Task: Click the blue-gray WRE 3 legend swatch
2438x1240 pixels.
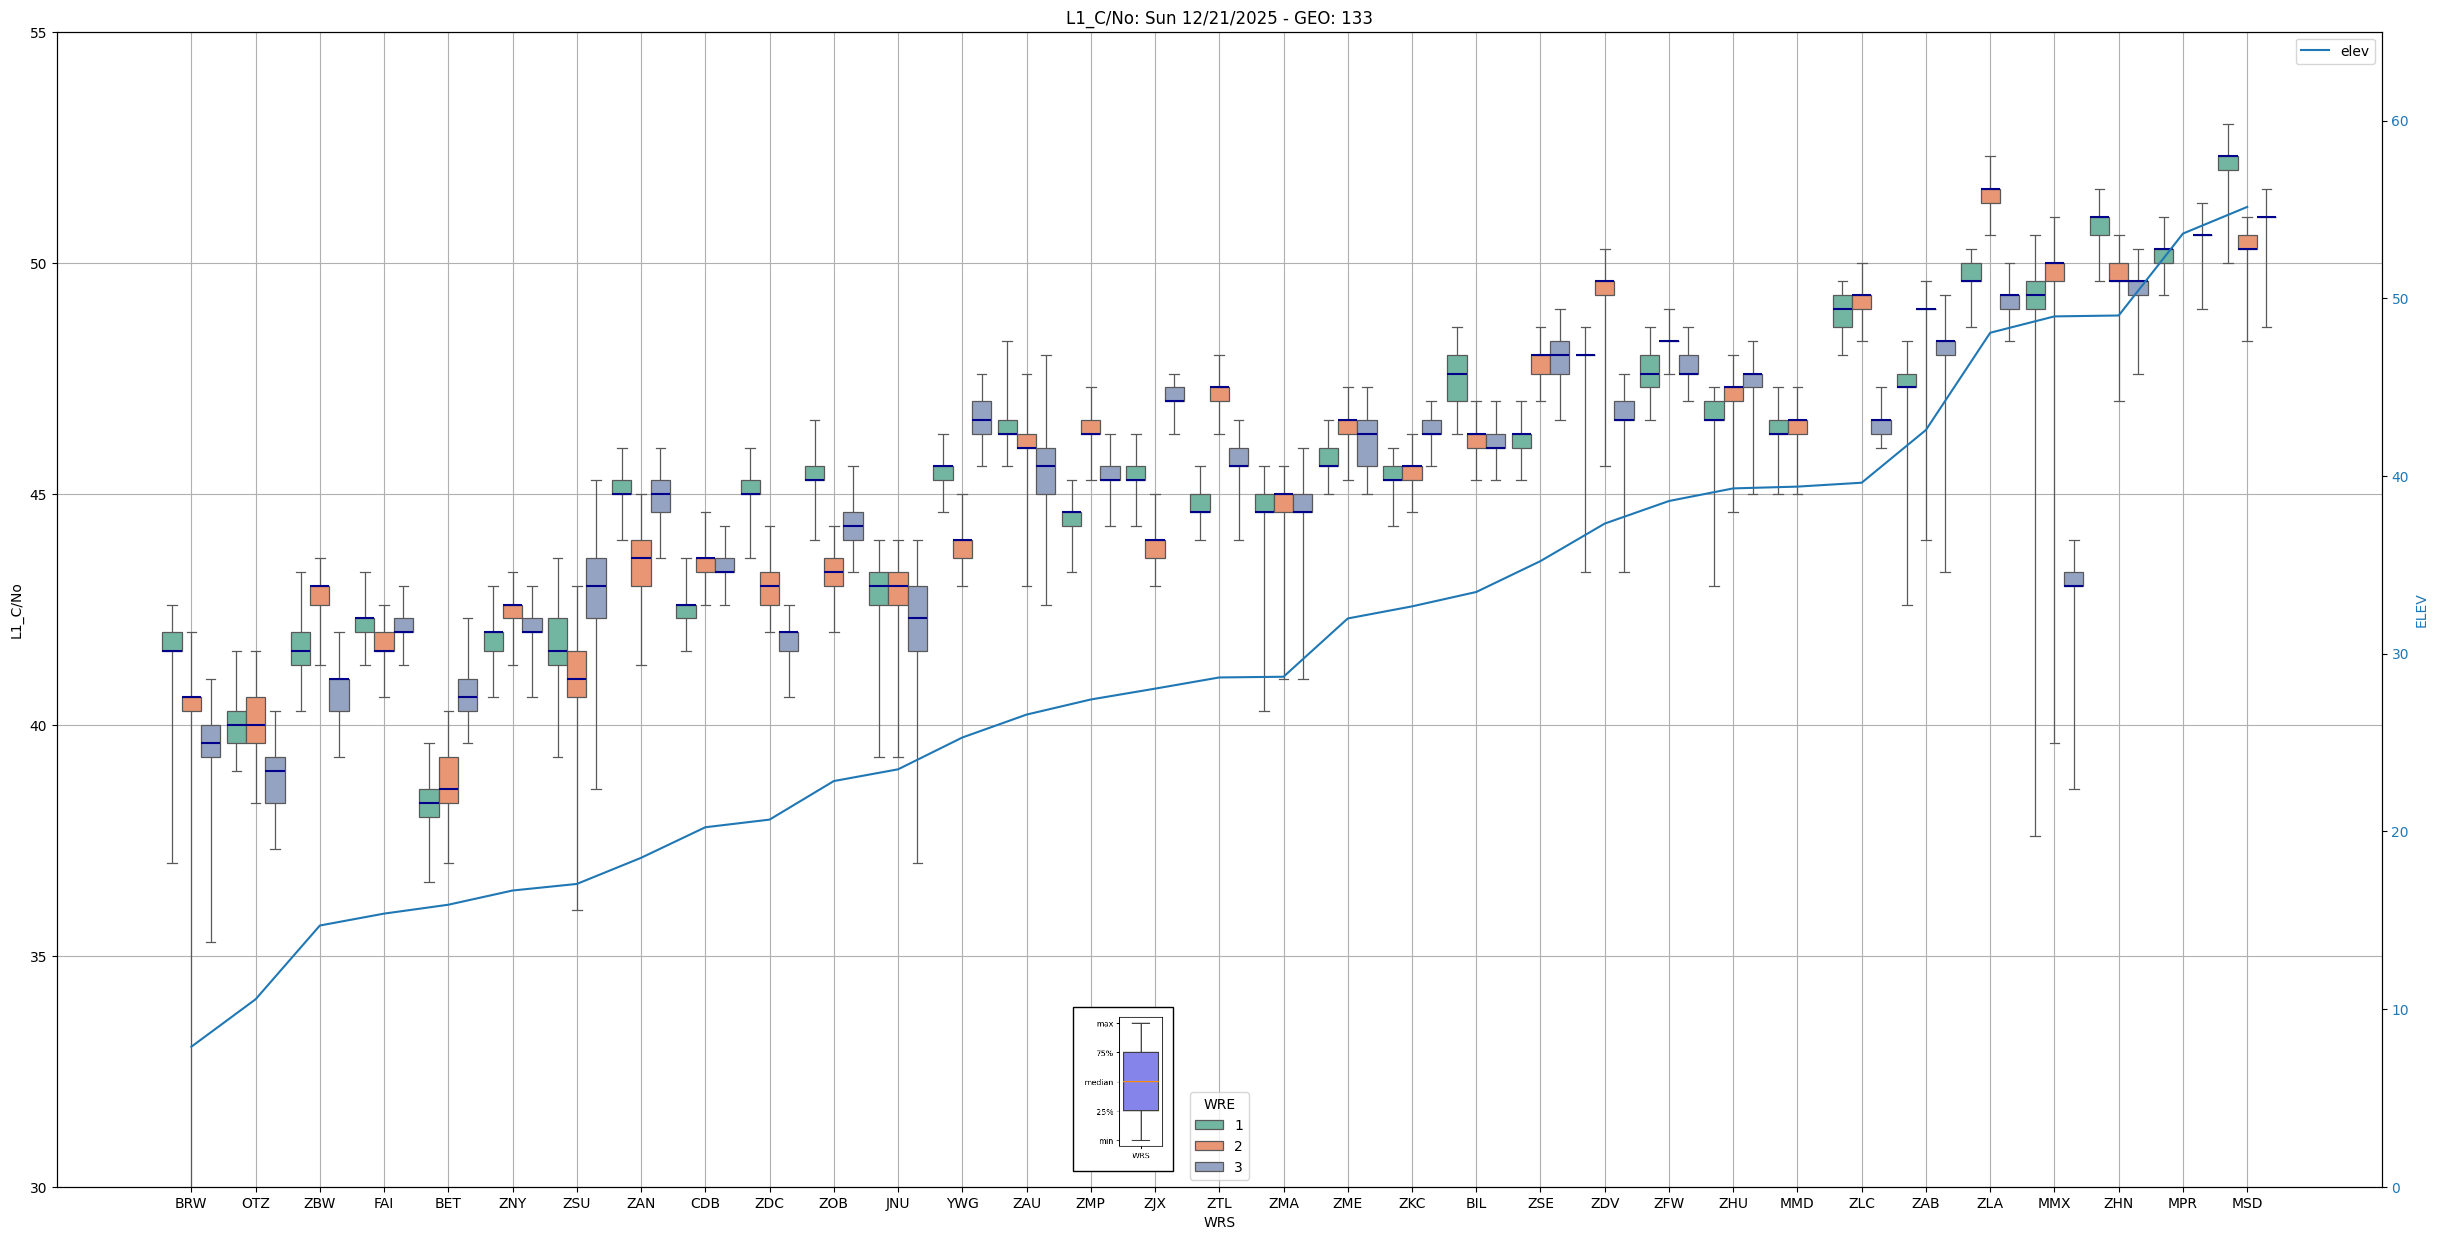Action: [x=1209, y=1167]
